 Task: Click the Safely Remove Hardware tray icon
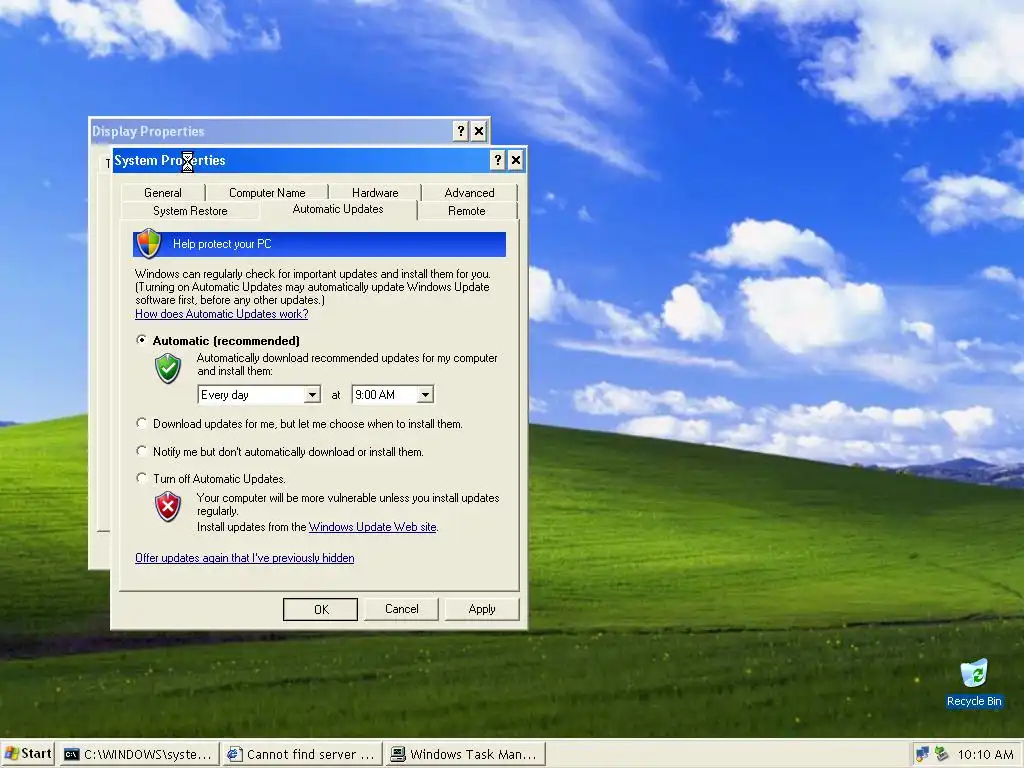coord(941,754)
